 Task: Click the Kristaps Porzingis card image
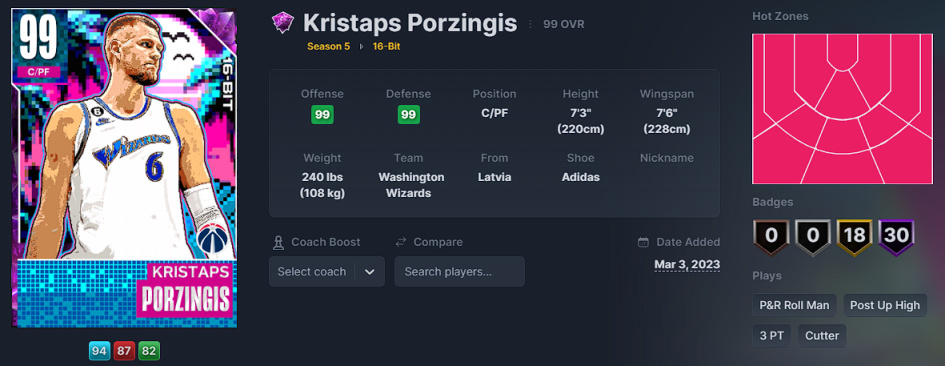[125, 168]
